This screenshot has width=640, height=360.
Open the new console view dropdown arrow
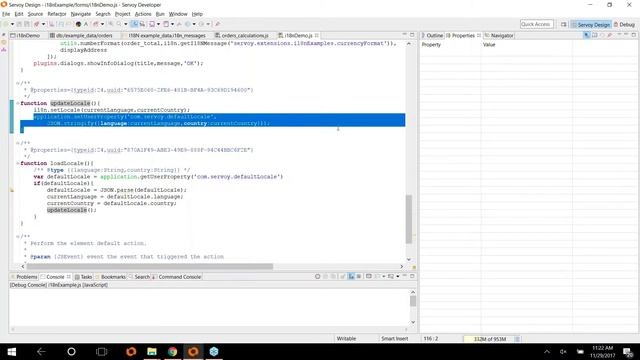(398, 276)
